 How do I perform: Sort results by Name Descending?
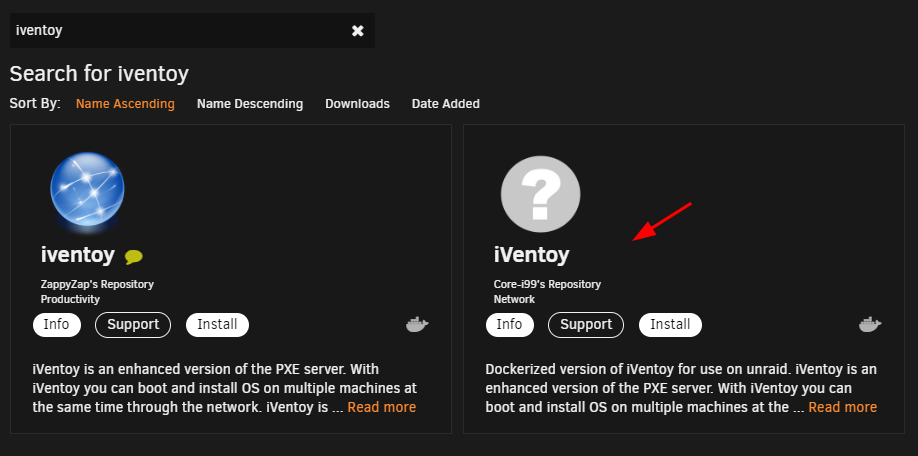point(250,104)
